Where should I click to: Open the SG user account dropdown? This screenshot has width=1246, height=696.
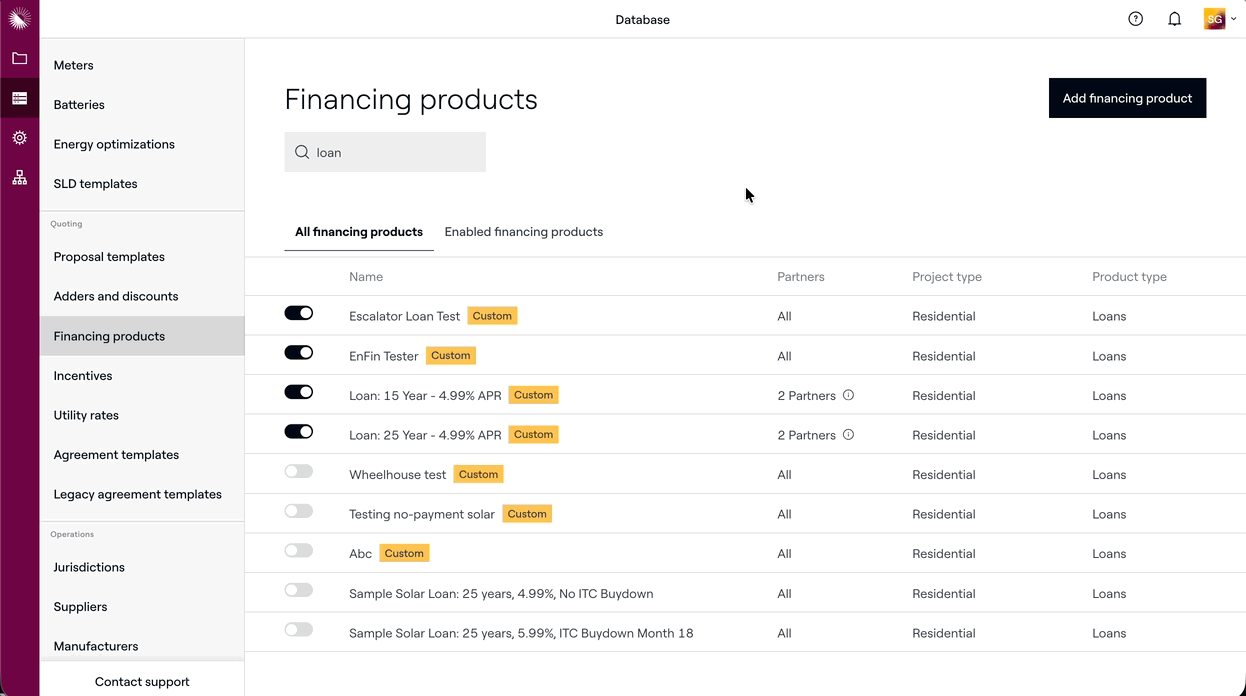point(1220,19)
